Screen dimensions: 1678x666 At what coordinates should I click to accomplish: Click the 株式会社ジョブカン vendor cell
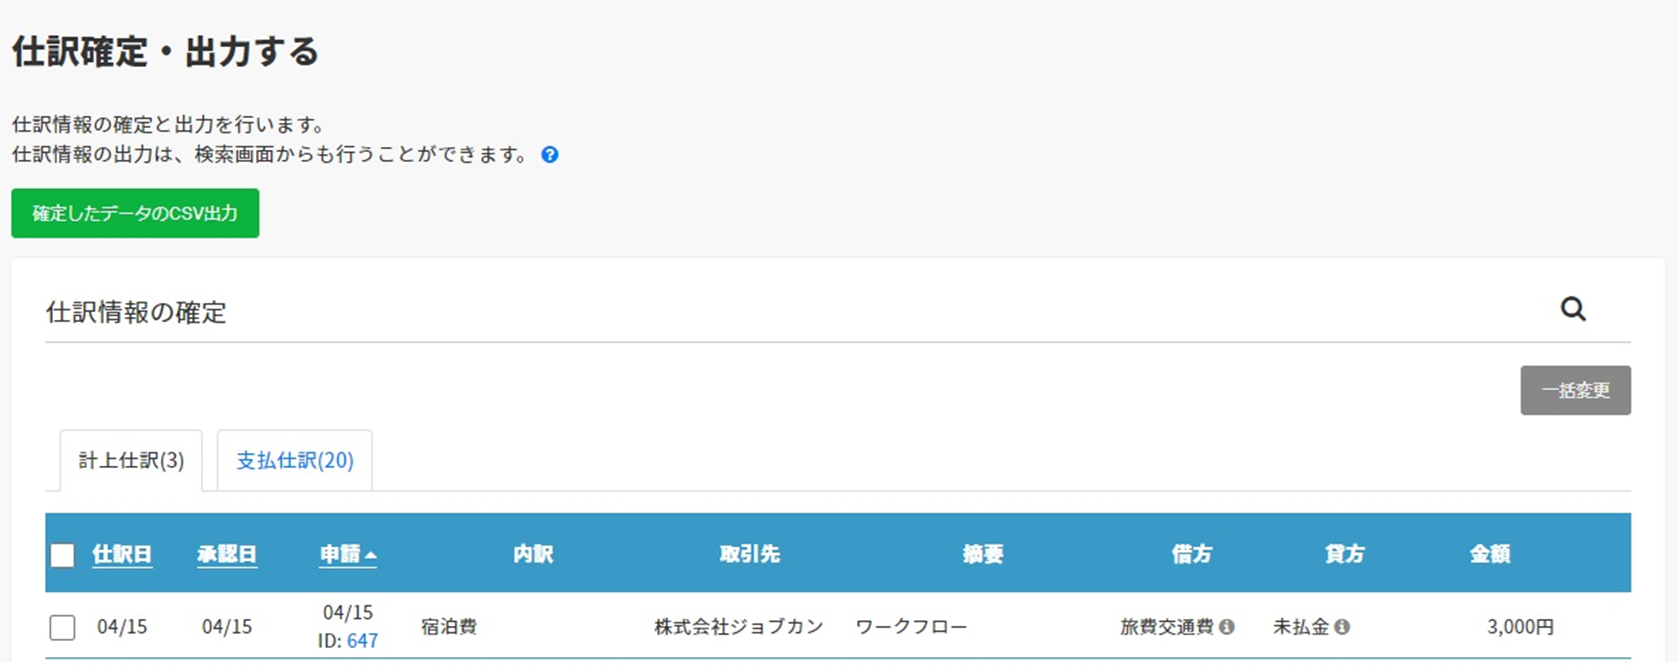(739, 627)
